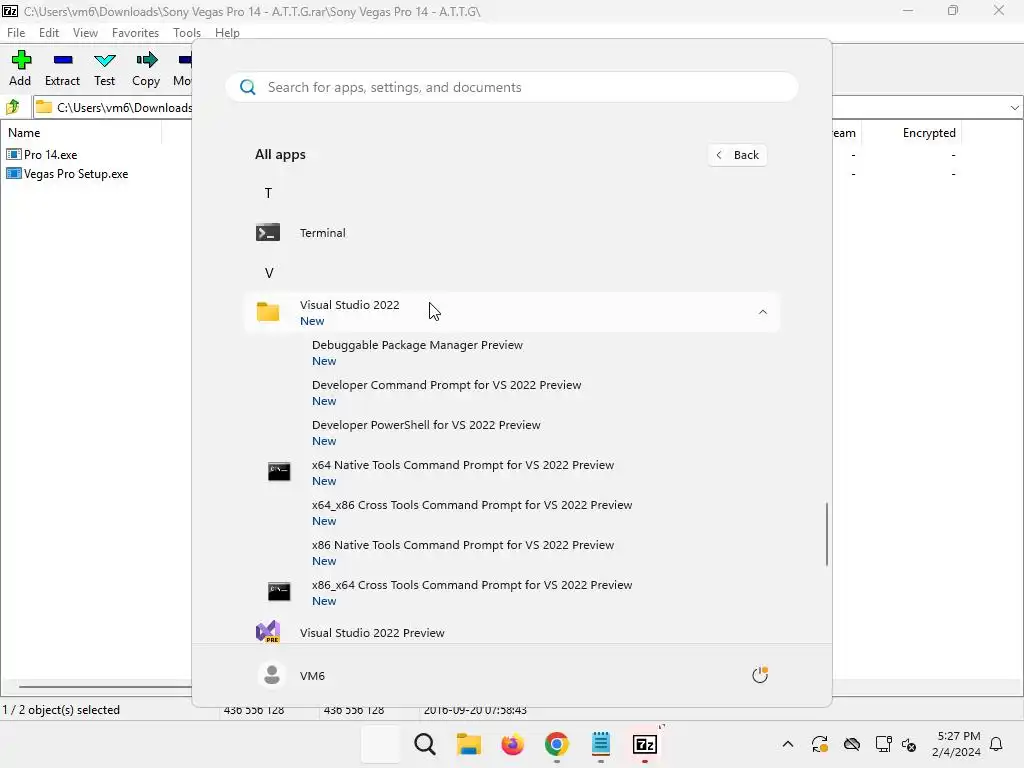This screenshot has width=1024, height=768.
Task: Click the cloud sync tray icon
Action: (x=852, y=744)
